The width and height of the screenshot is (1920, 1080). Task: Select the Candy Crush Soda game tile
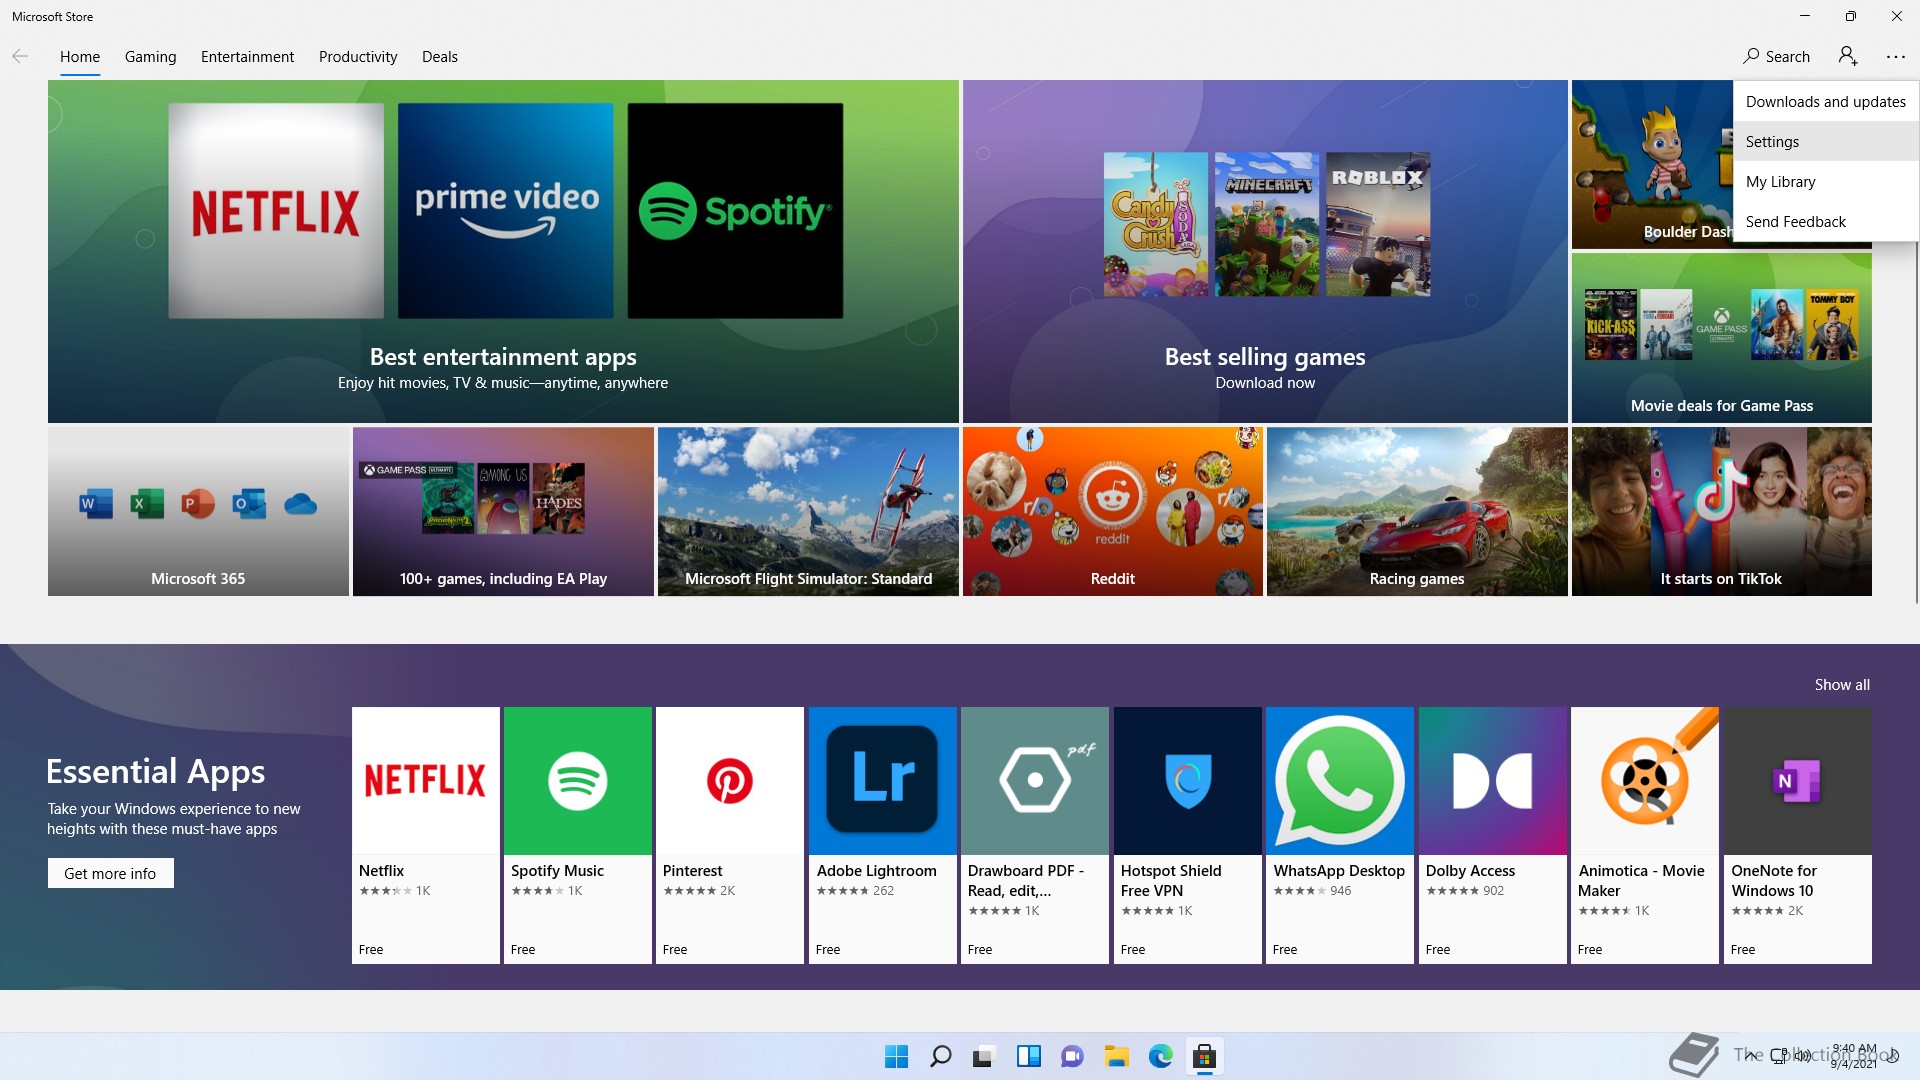(1156, 224)
